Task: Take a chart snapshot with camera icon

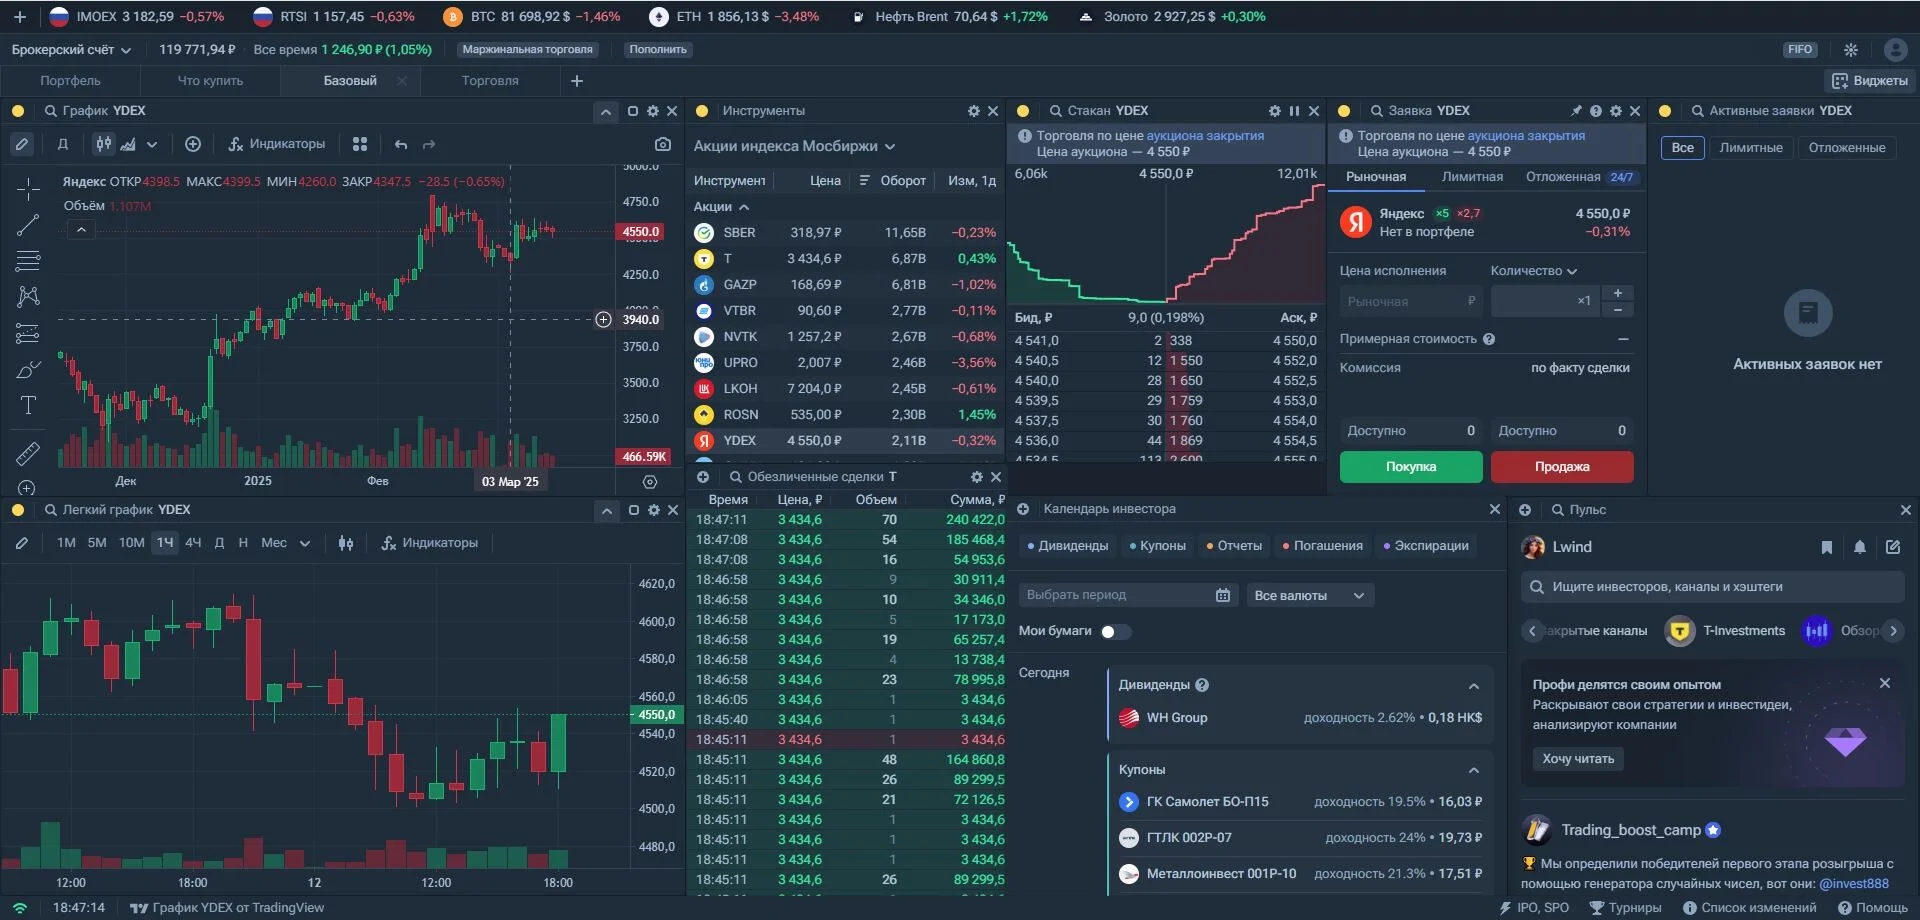Action: (x=662, y=144)
